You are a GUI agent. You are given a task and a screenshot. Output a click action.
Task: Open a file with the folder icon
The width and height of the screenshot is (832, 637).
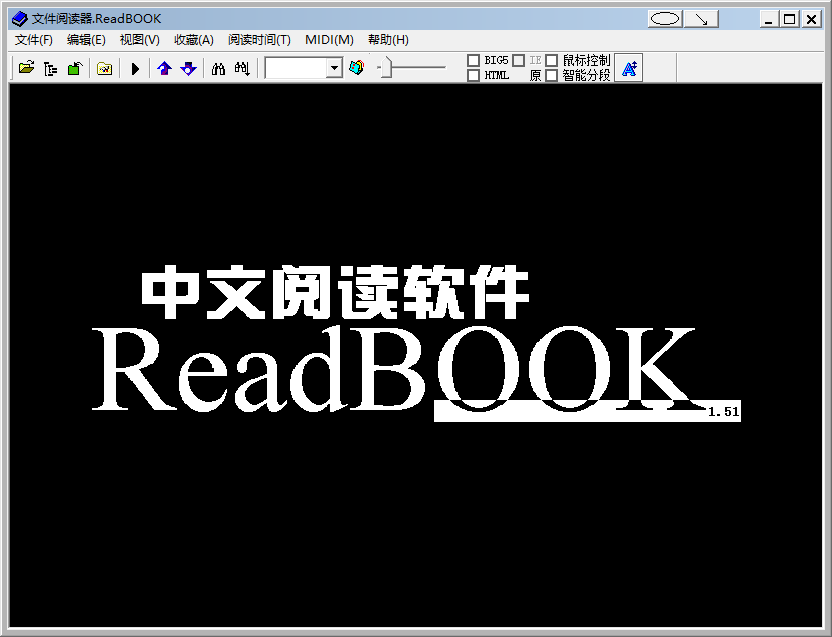point(26,68)
